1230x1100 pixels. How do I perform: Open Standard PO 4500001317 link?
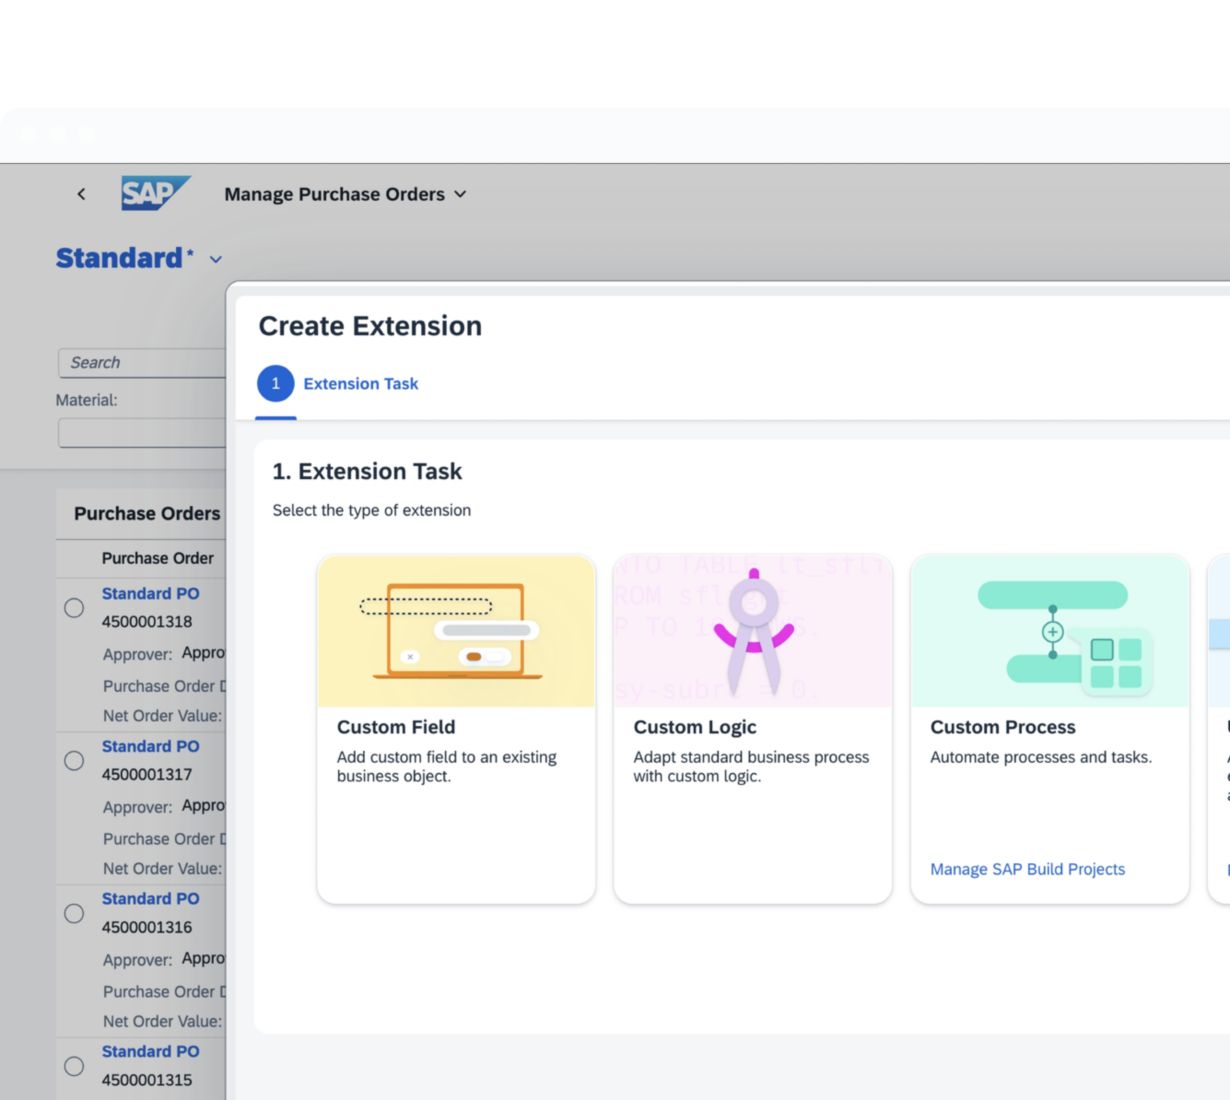pyautogui.click(x=150, y=746)
